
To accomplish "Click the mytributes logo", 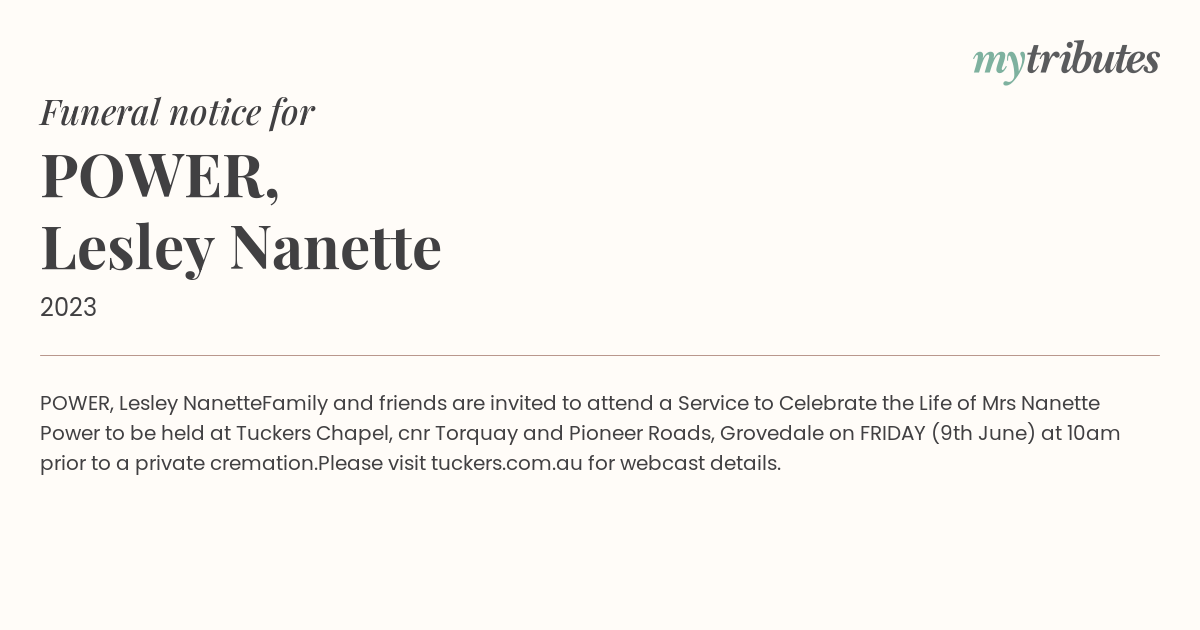I will point(1066,61).
